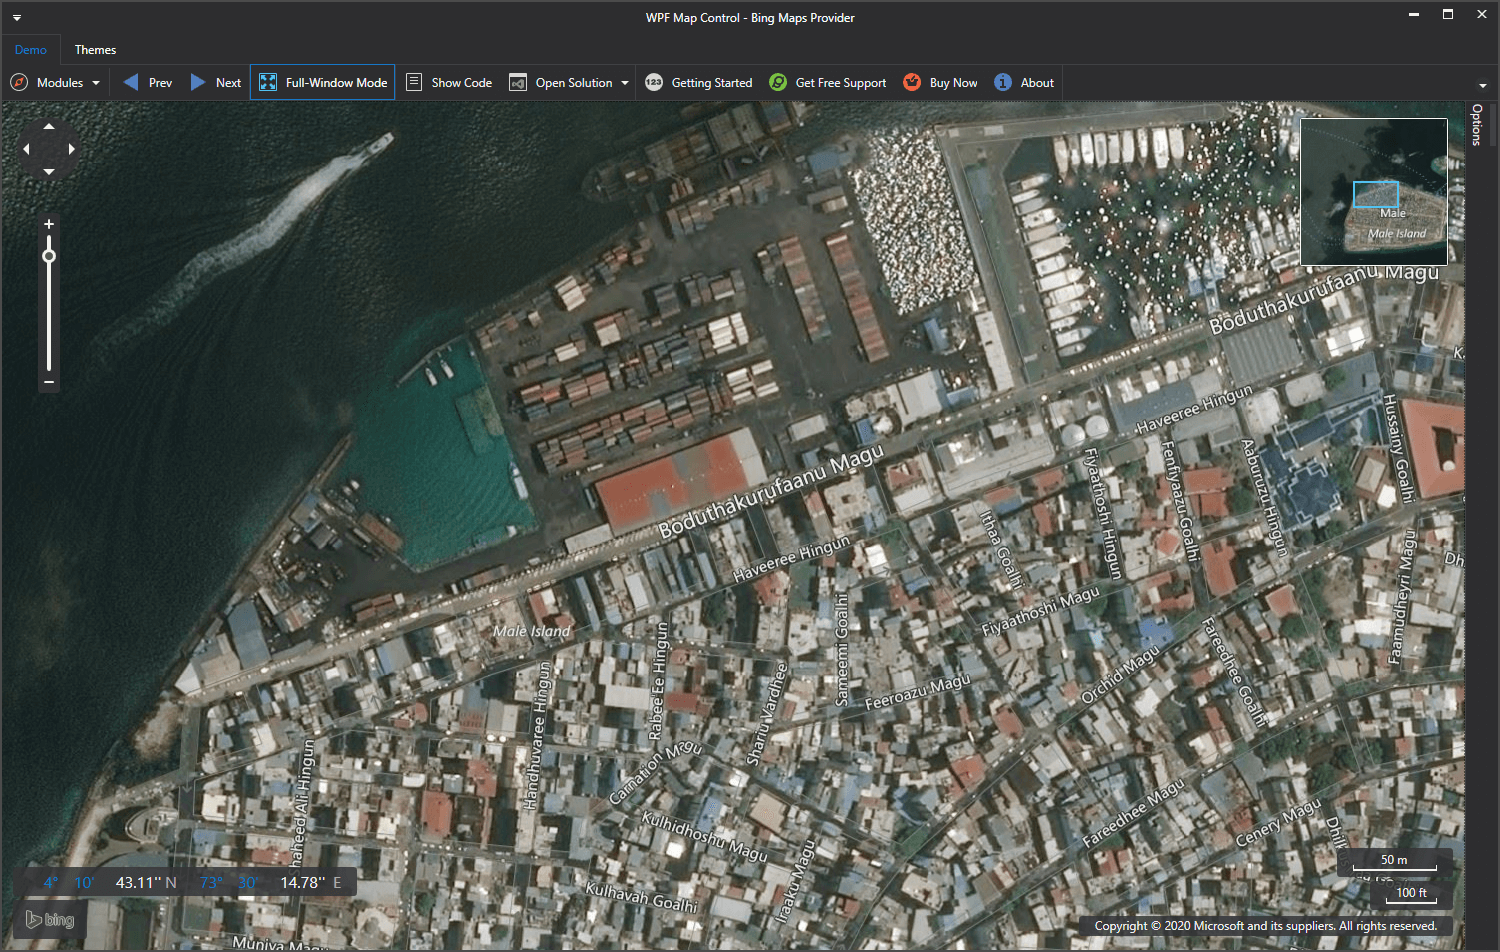Click the Show Code icon
This screenshot has width=1500, height=952.
[414, 82]
